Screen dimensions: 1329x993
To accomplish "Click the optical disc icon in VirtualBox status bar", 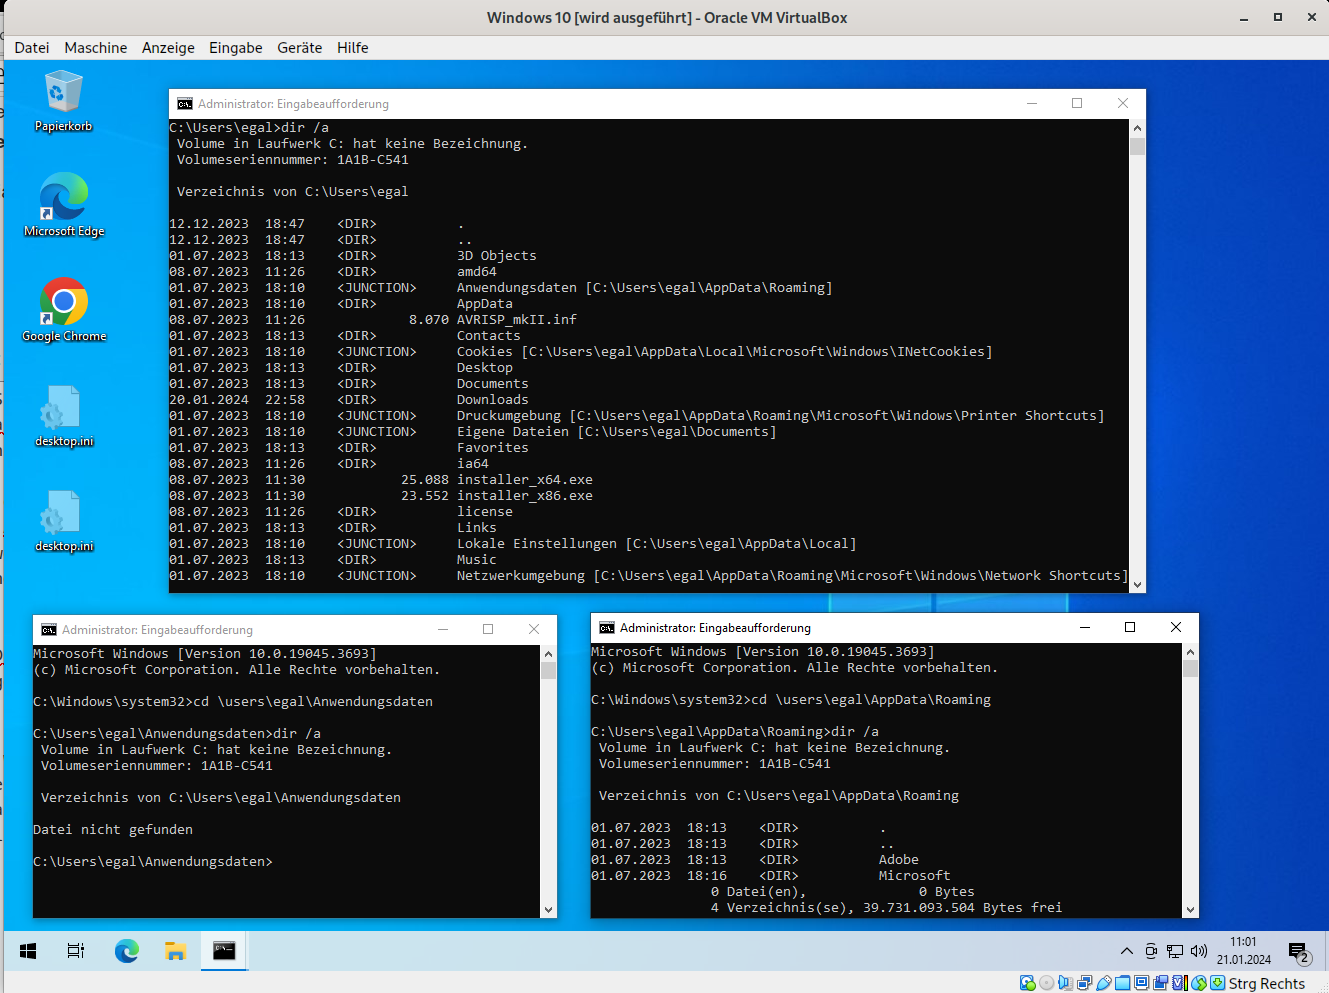I will point(1046,983).
